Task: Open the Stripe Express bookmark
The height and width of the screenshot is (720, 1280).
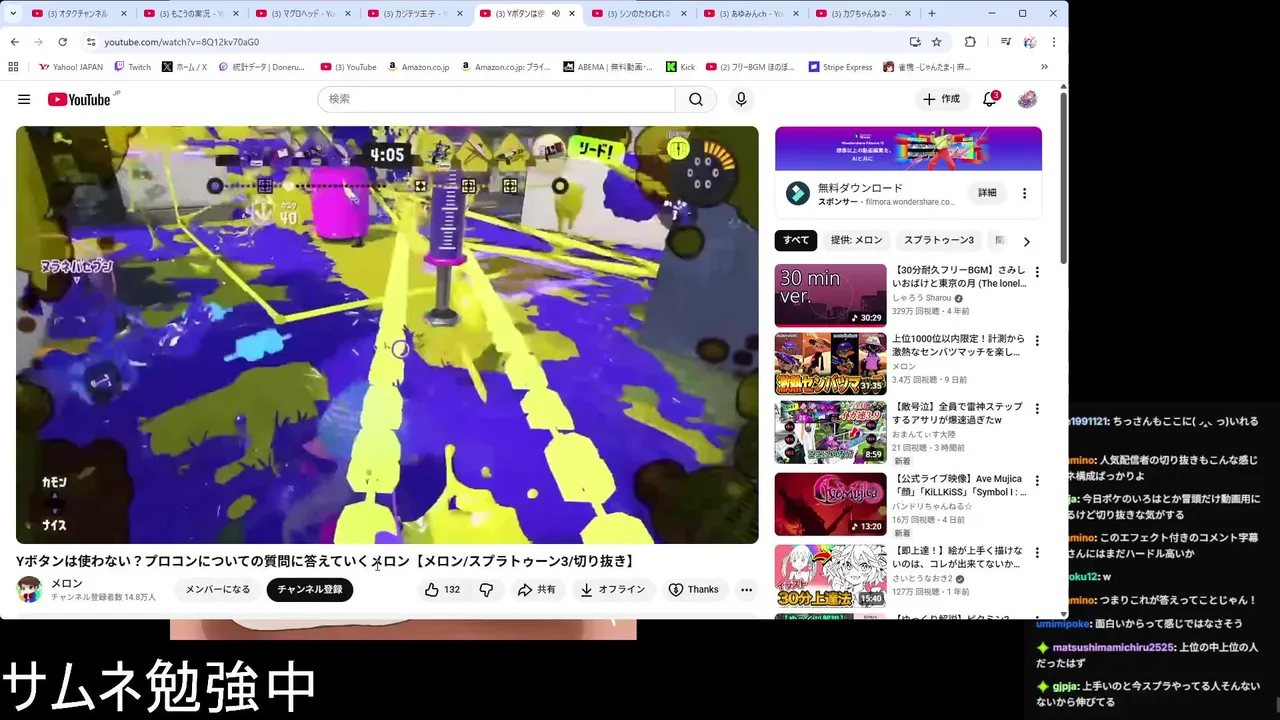Action: point(840,67)
